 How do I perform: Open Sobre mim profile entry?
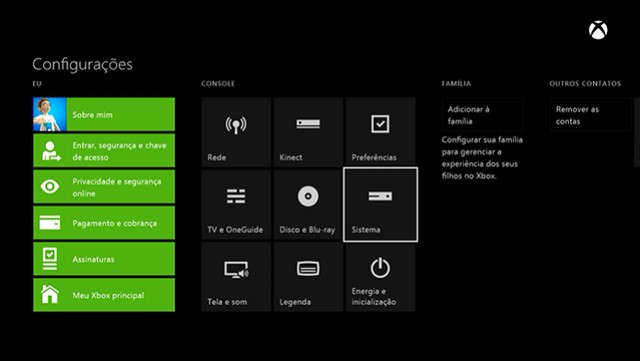tap(104, 114)
